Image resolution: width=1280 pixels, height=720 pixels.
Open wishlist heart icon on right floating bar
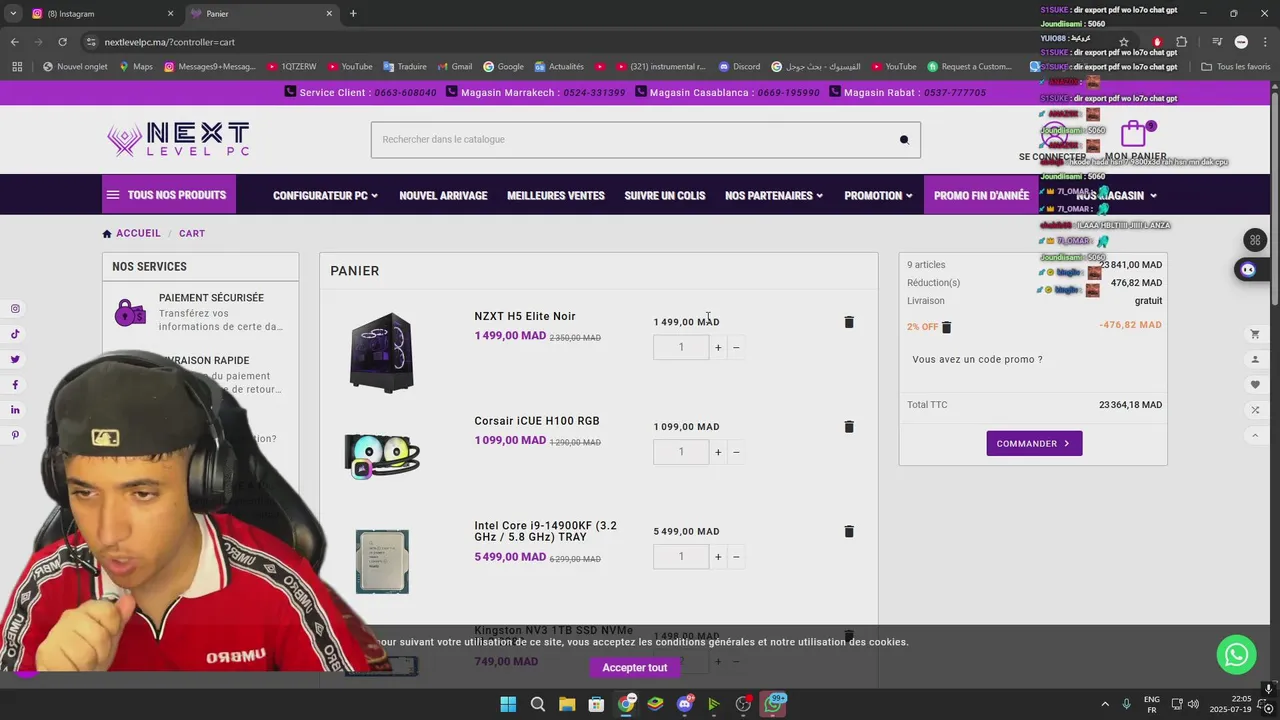[x=1255, y=385]
